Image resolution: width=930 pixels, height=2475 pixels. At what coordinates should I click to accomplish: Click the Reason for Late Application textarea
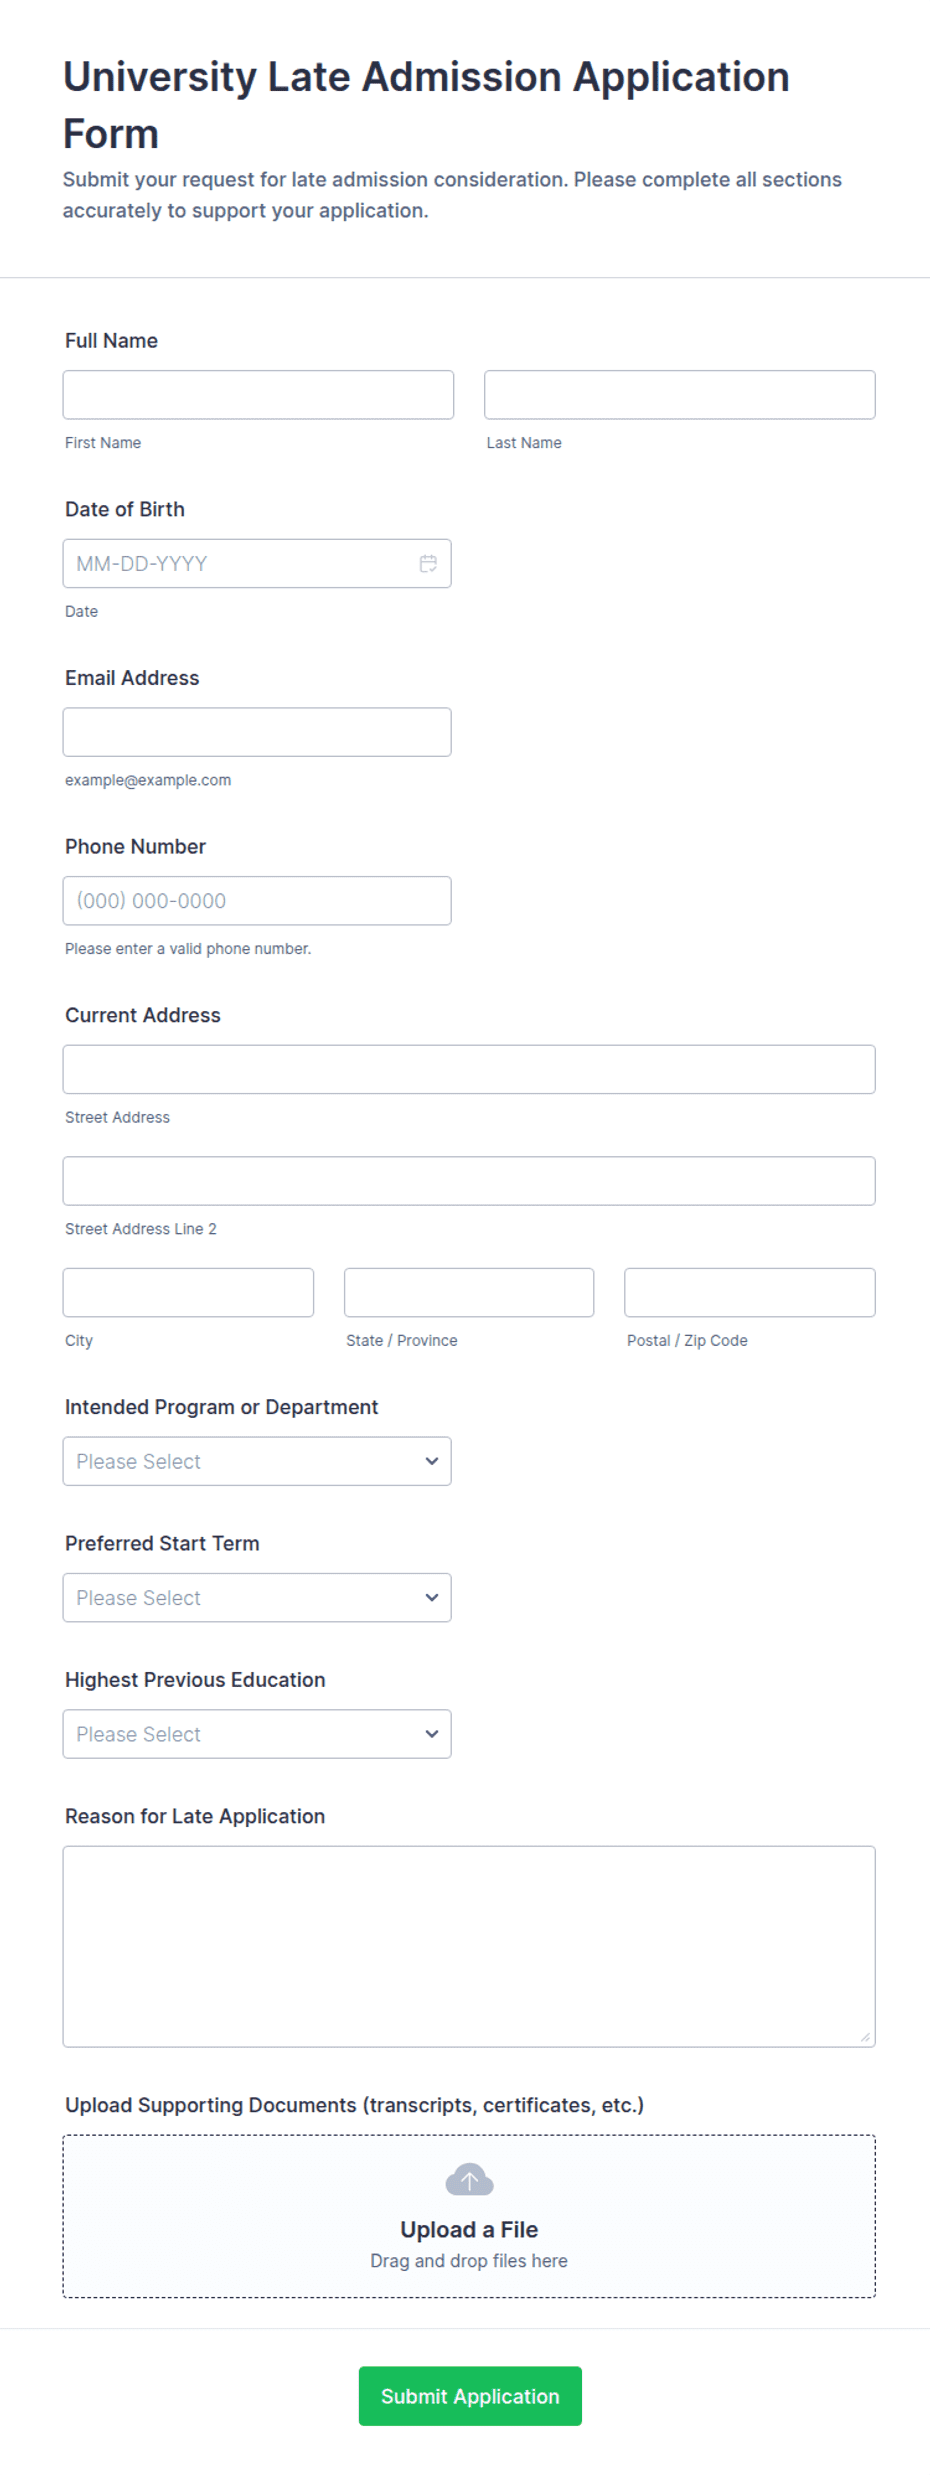pos(469,1947)
